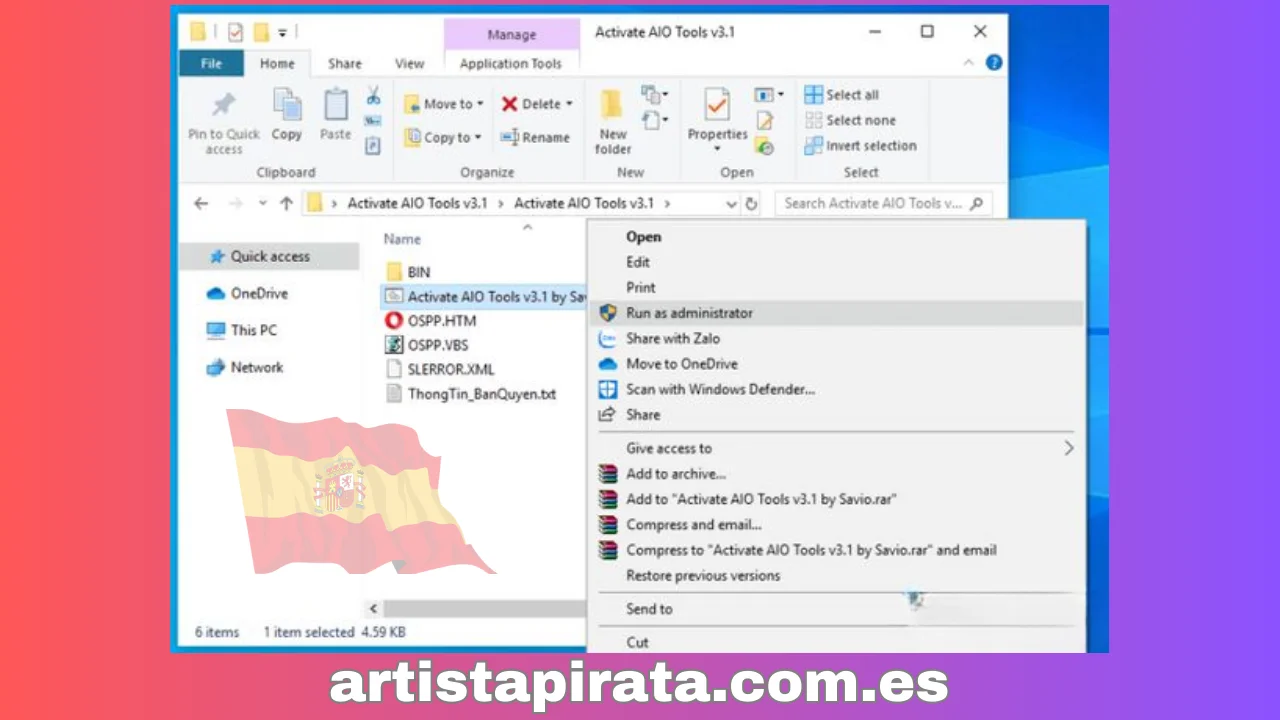This screenshot has width=1280, height=720.
Task: Click the Copy path icon
Action: tap(373, 121)
